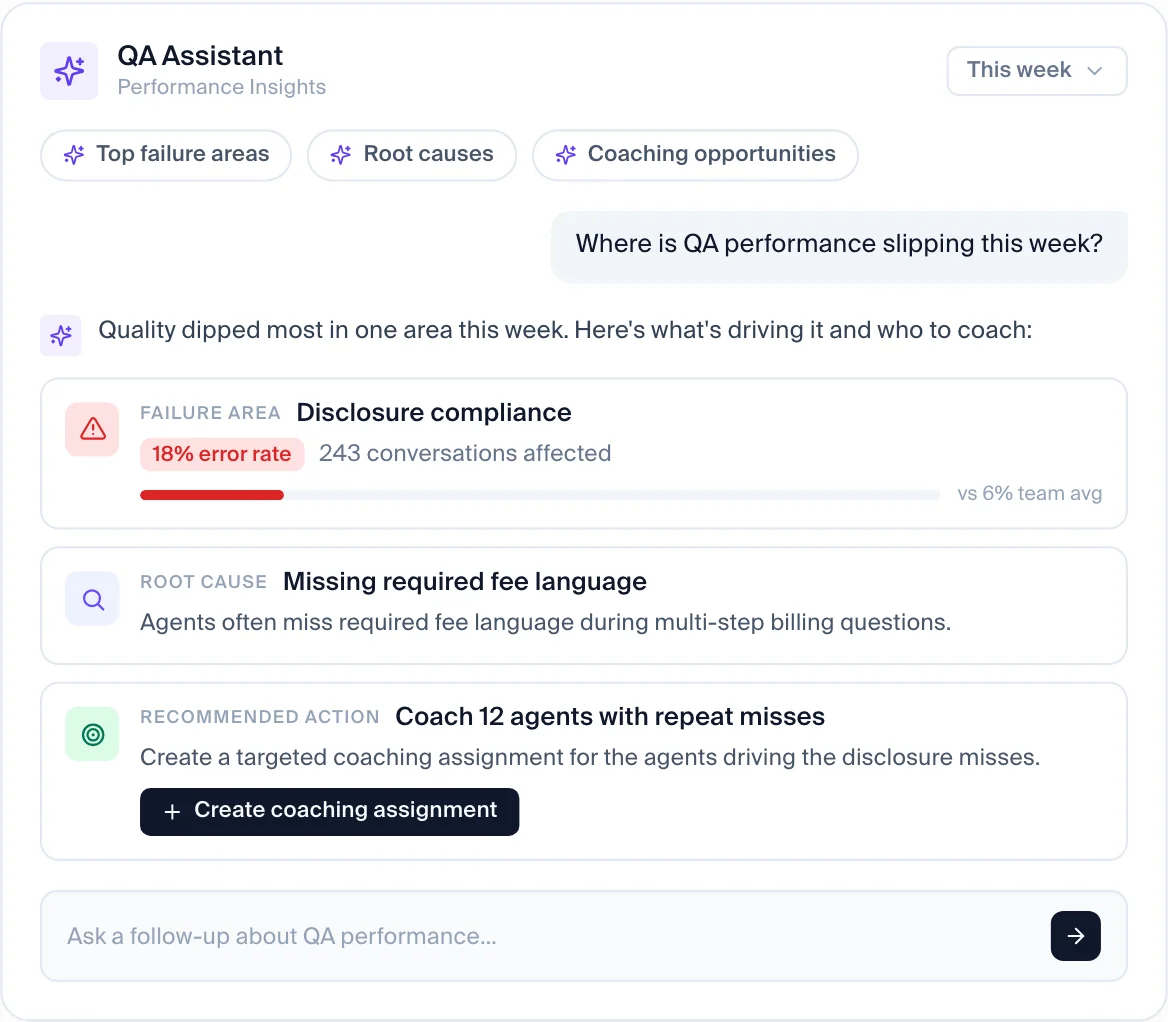Select the Top failure areas suggestion chip
Viewport: 1168px width, 1022px height.
tap(166, 155)
